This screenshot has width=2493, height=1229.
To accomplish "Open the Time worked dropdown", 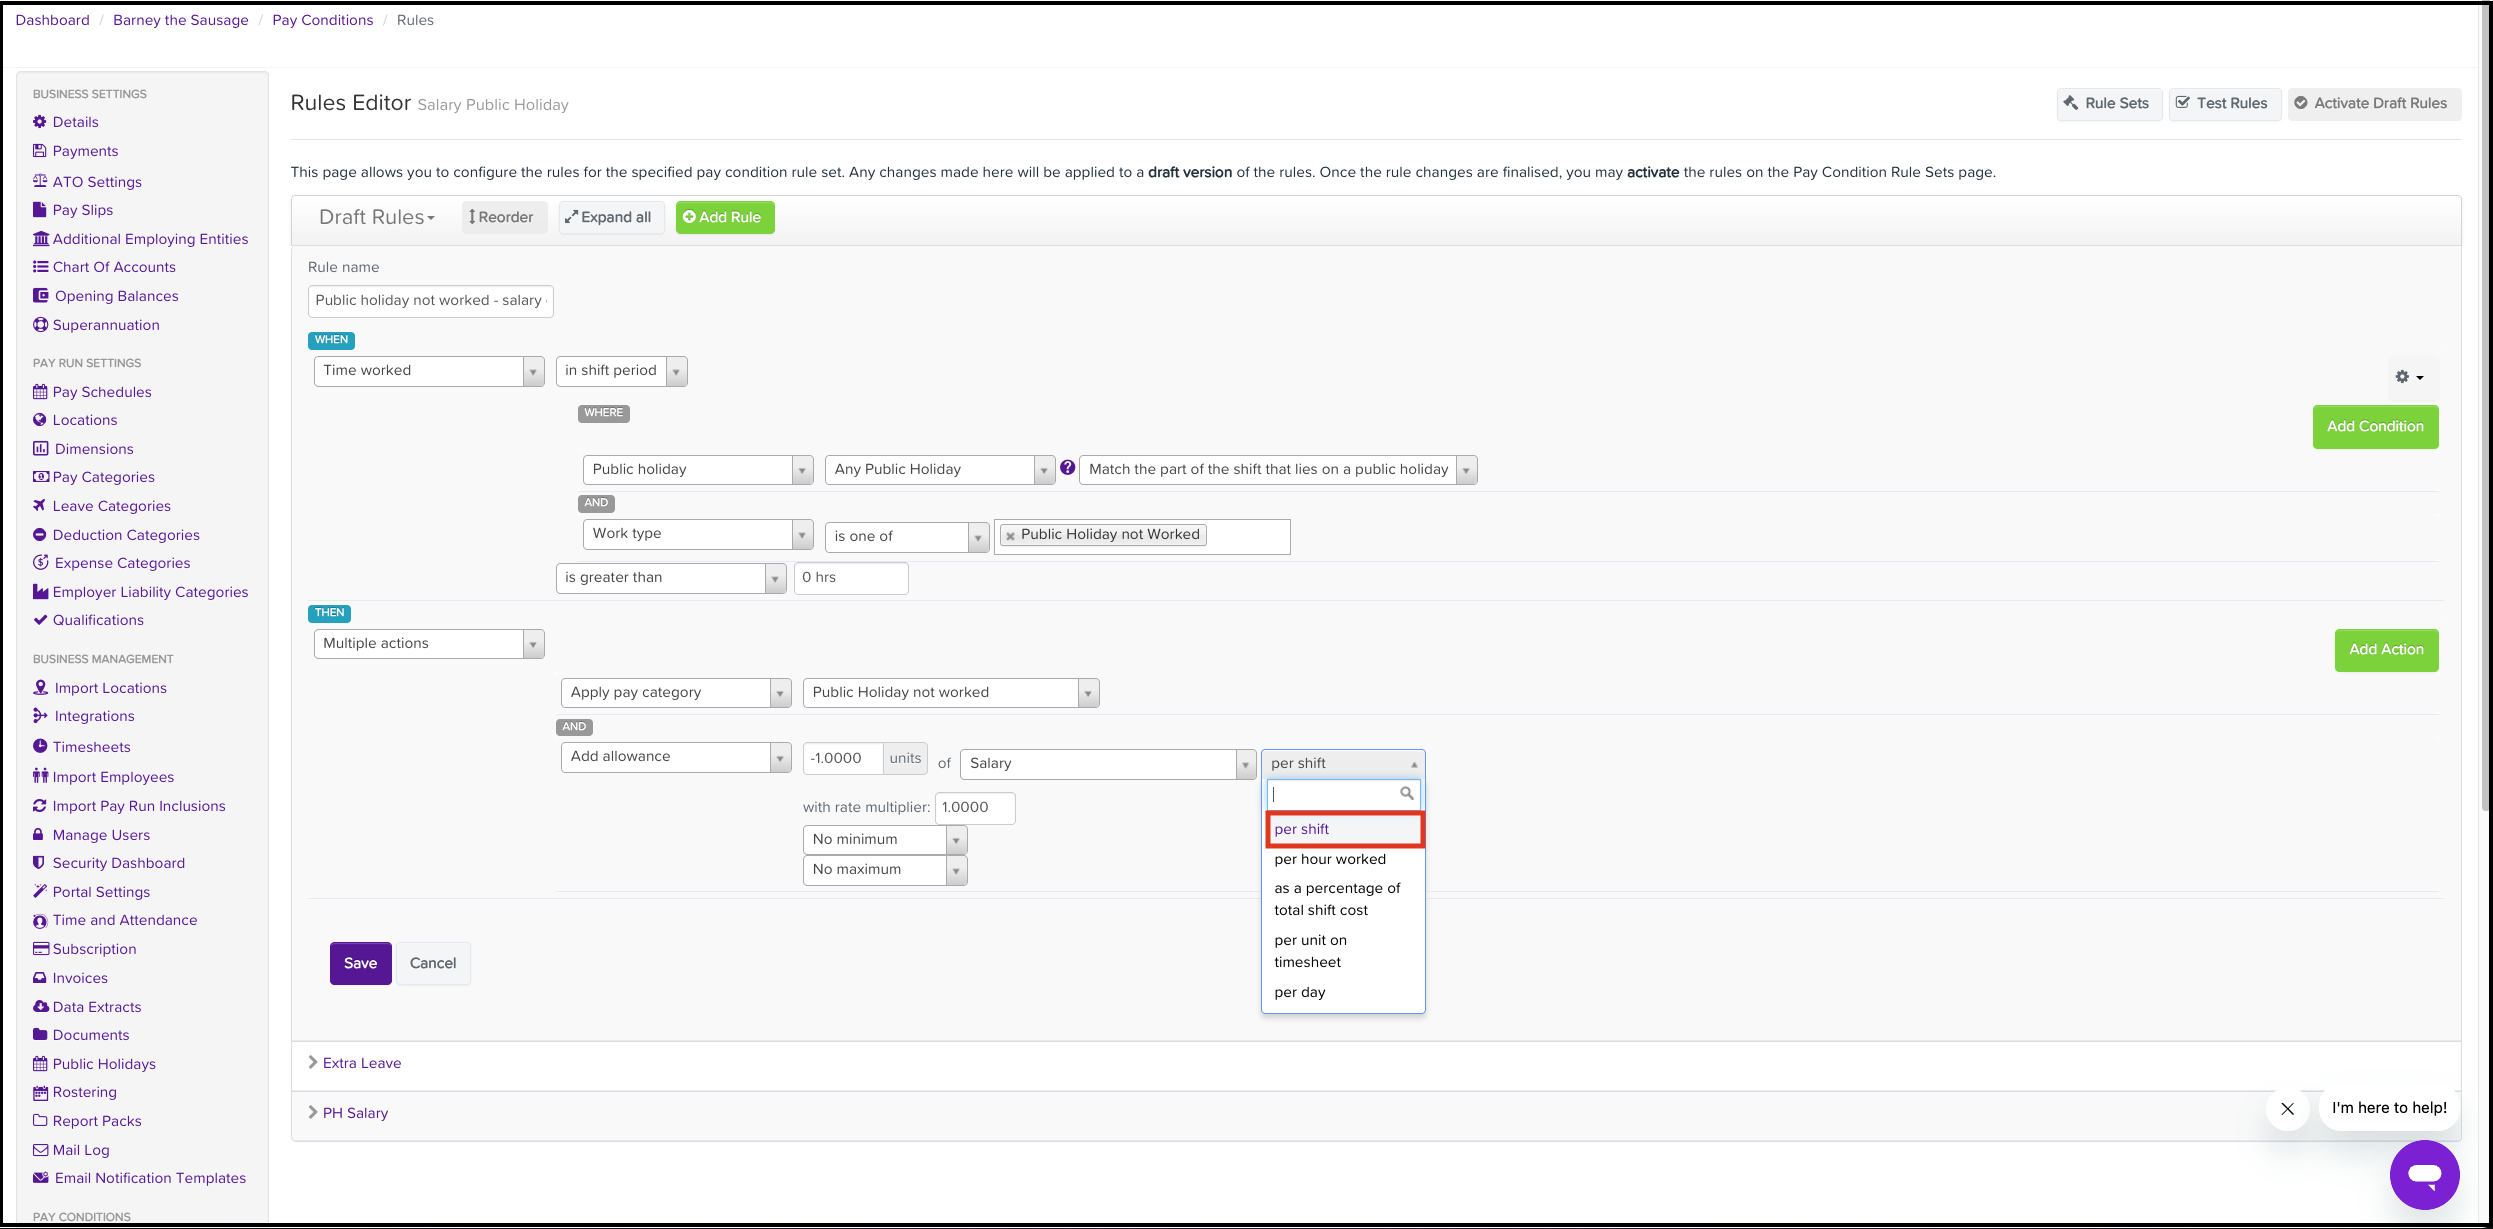I will pyautogui.click(x=428, y=371).
